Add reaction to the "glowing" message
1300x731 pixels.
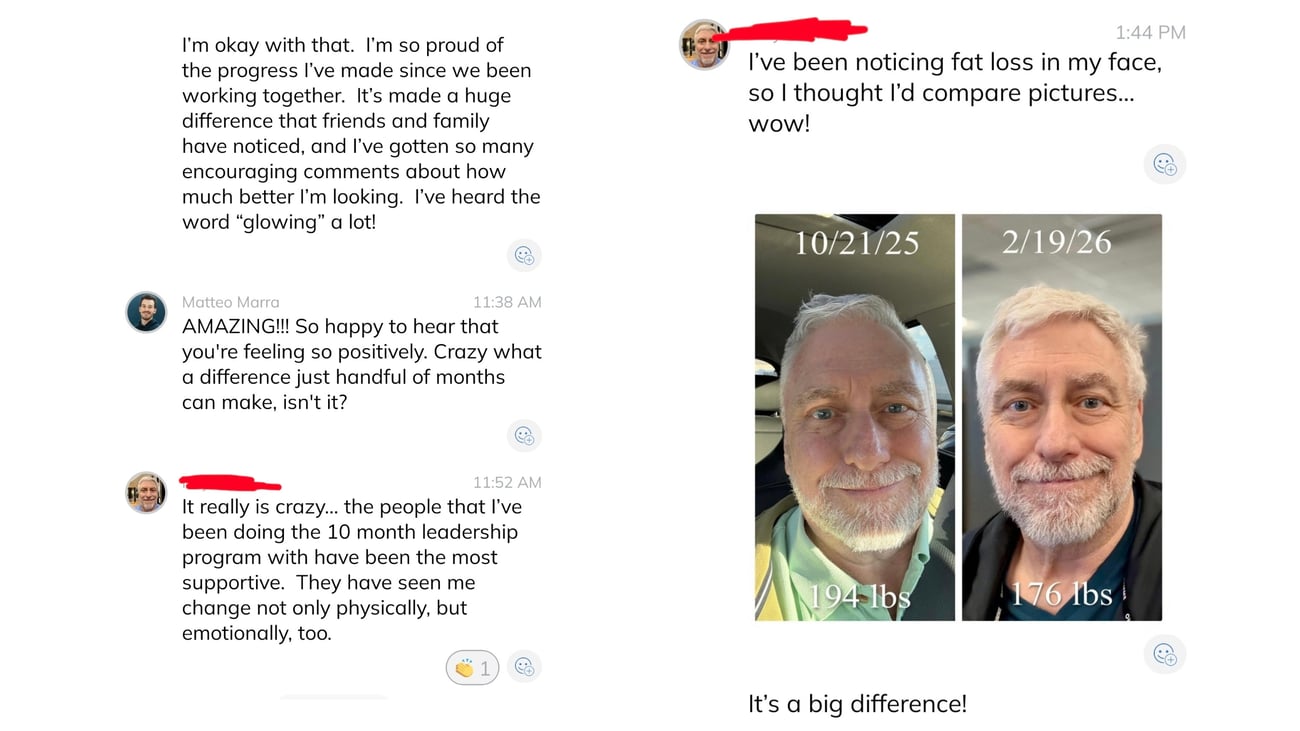click(524, 255)
